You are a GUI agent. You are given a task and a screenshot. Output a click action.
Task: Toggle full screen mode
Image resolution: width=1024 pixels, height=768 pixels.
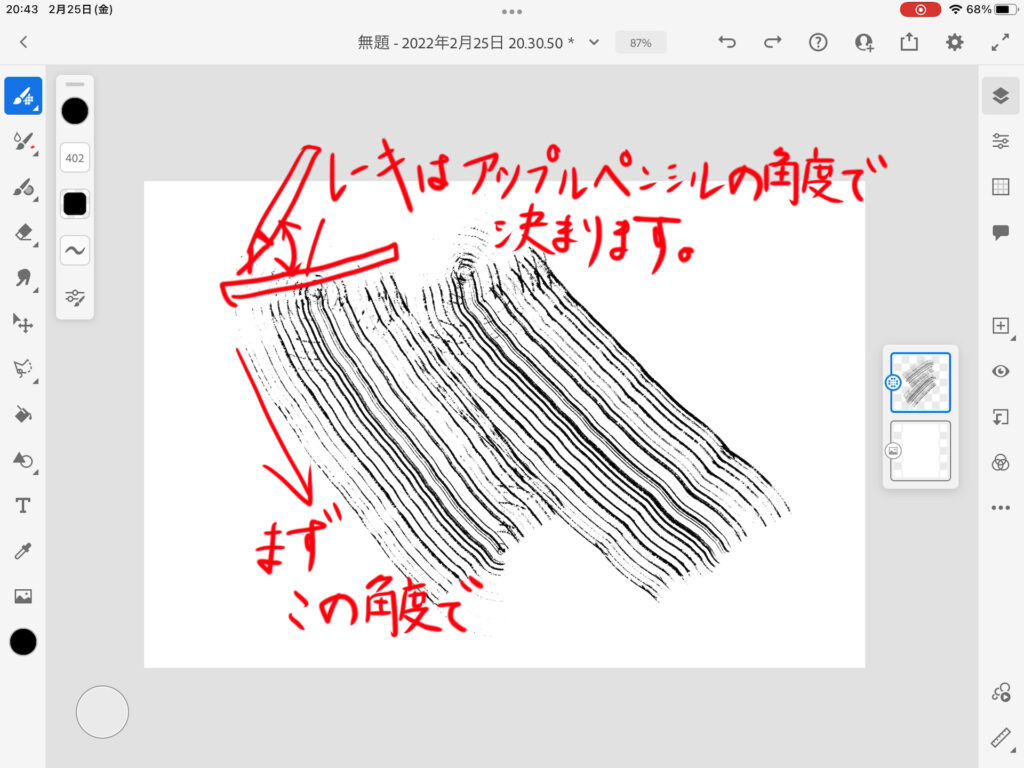1000,42
